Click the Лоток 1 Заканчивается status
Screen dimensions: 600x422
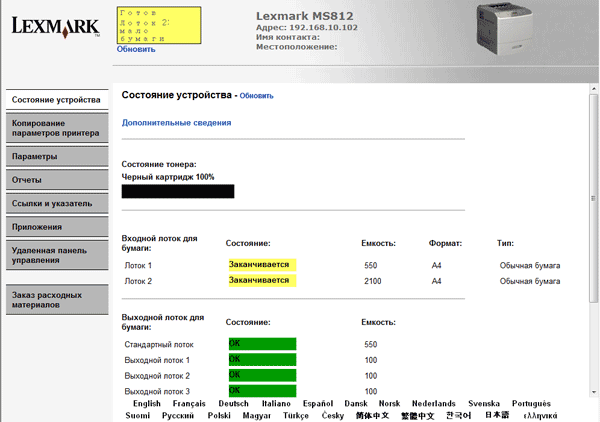click(262, 265)
